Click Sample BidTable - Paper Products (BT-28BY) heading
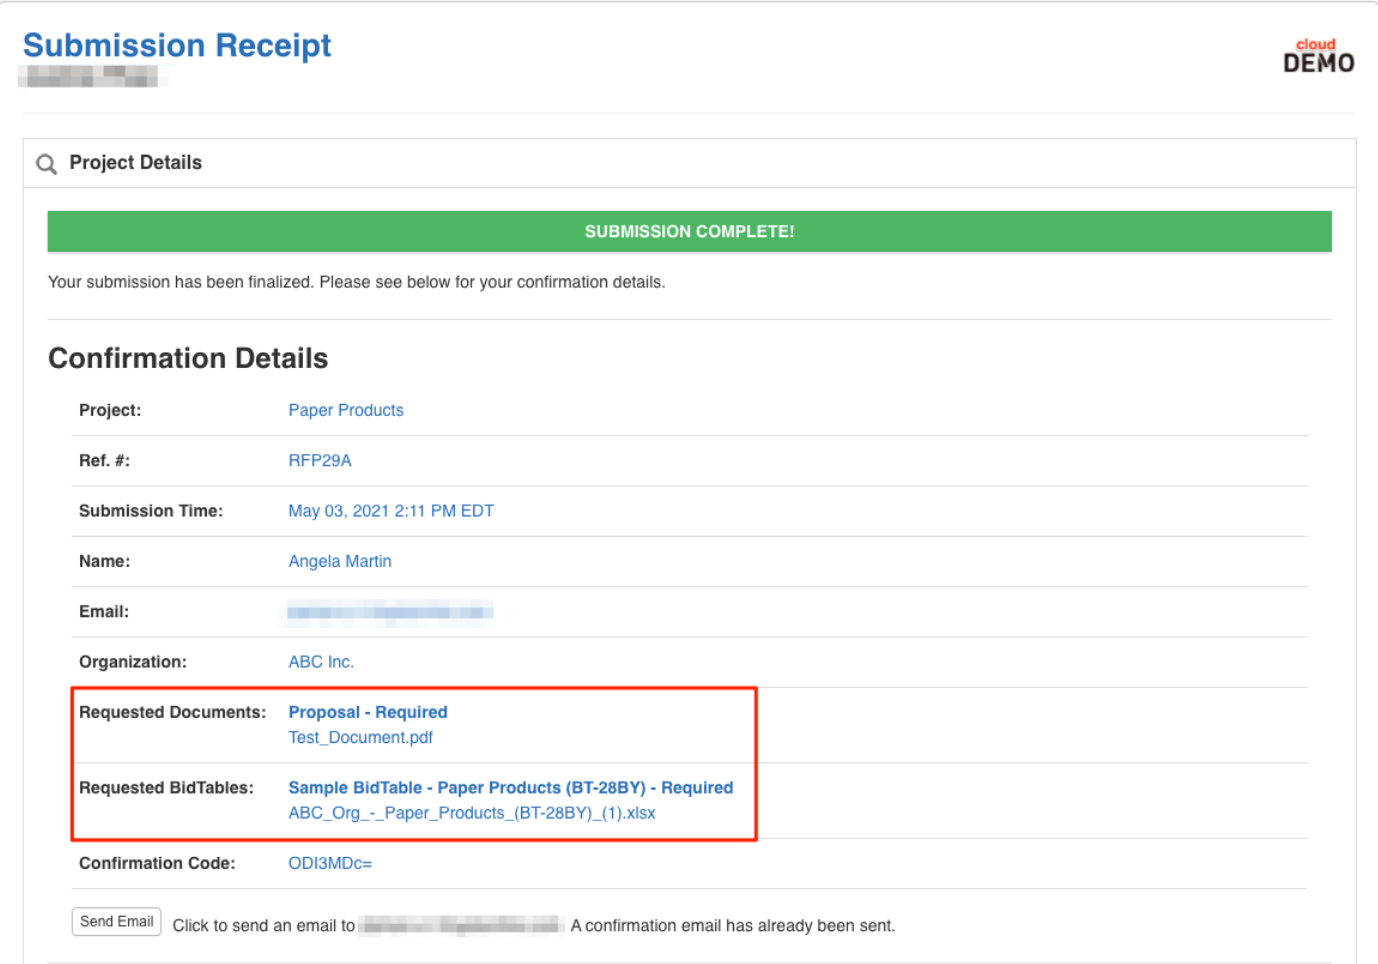 pos(511,788)
